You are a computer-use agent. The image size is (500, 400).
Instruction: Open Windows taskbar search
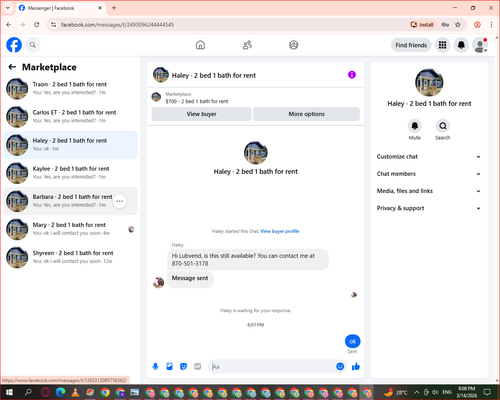pos(28,392)
